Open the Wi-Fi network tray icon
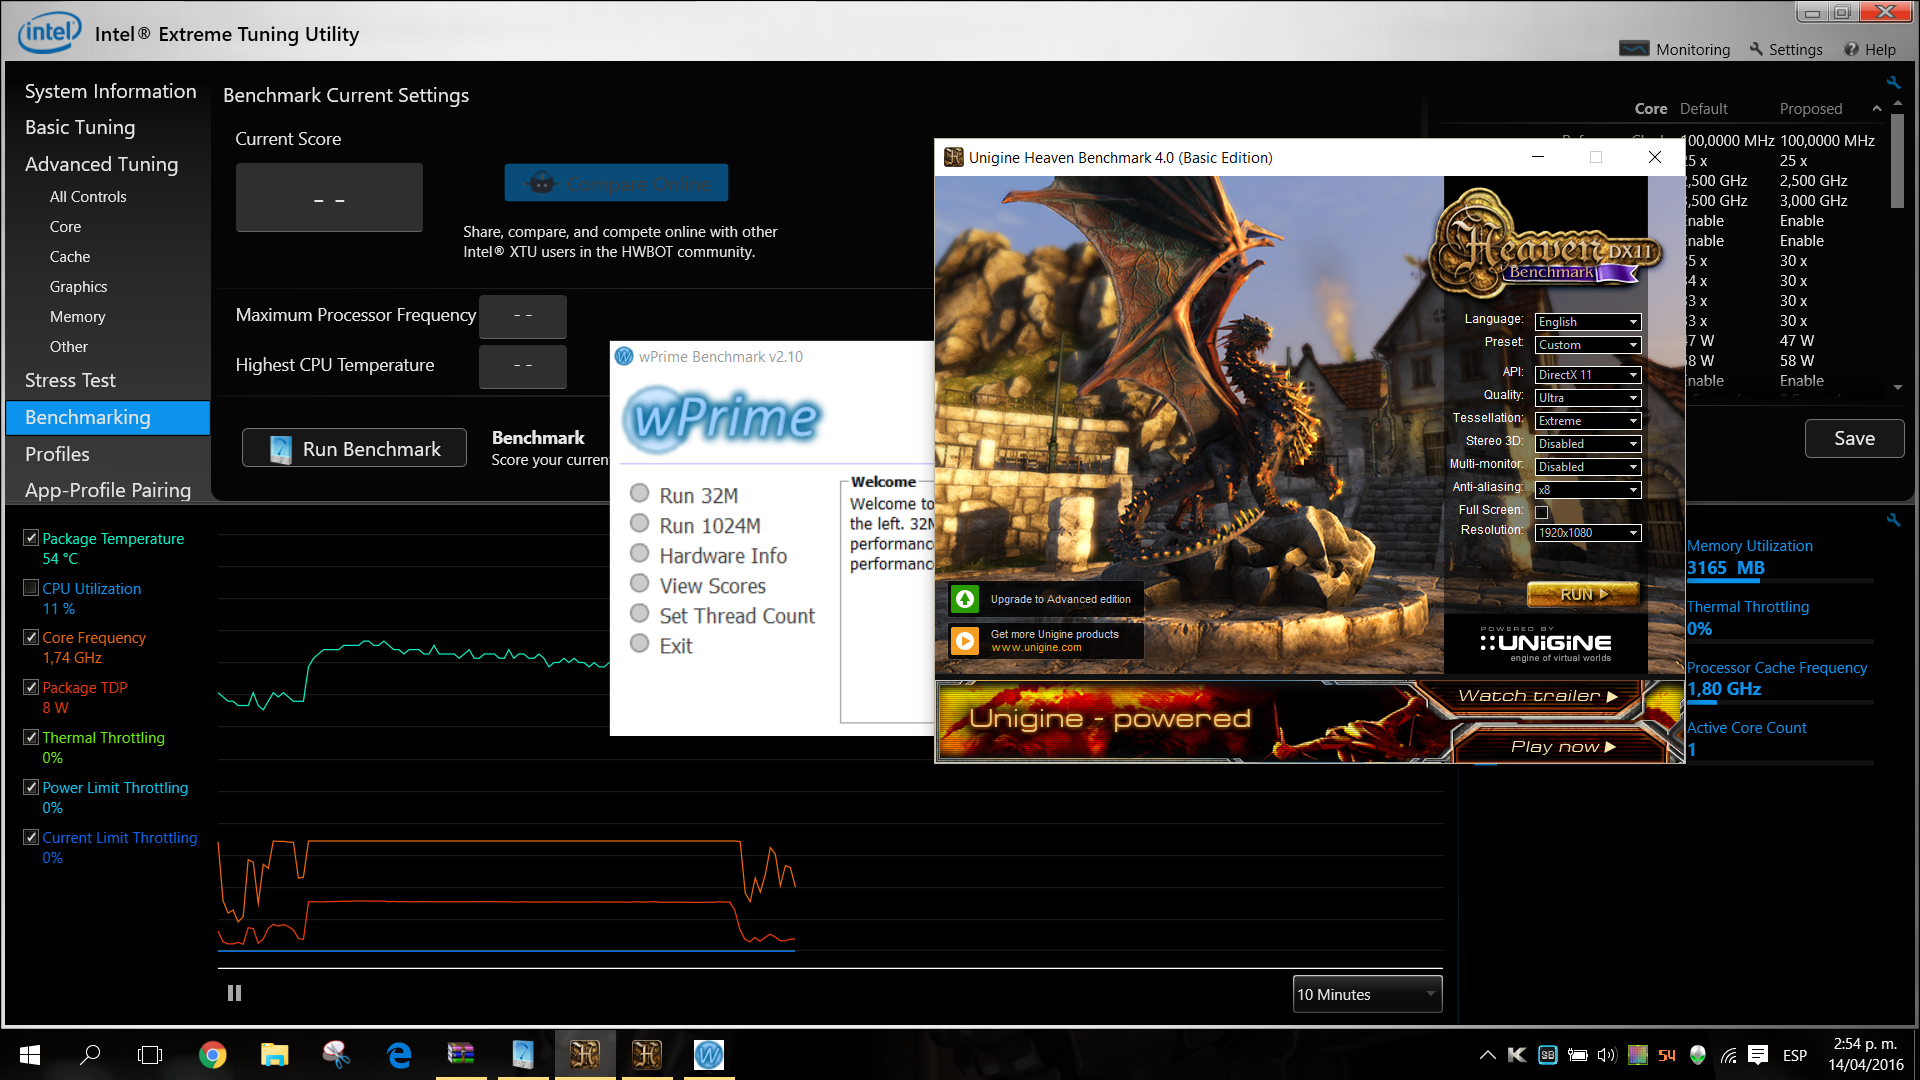 coord(1728,1055)
